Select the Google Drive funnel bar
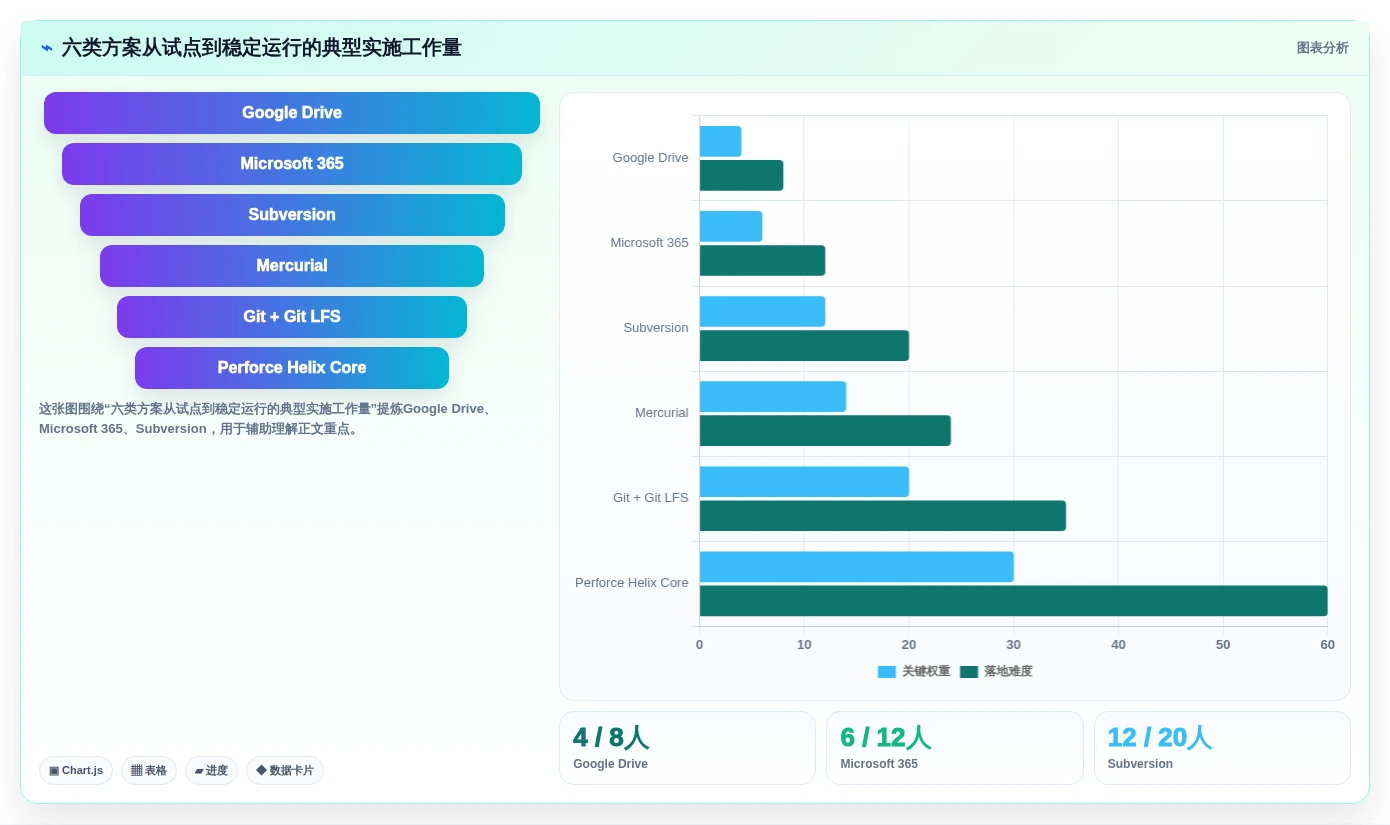1390x825 pixels. point(292,113)
